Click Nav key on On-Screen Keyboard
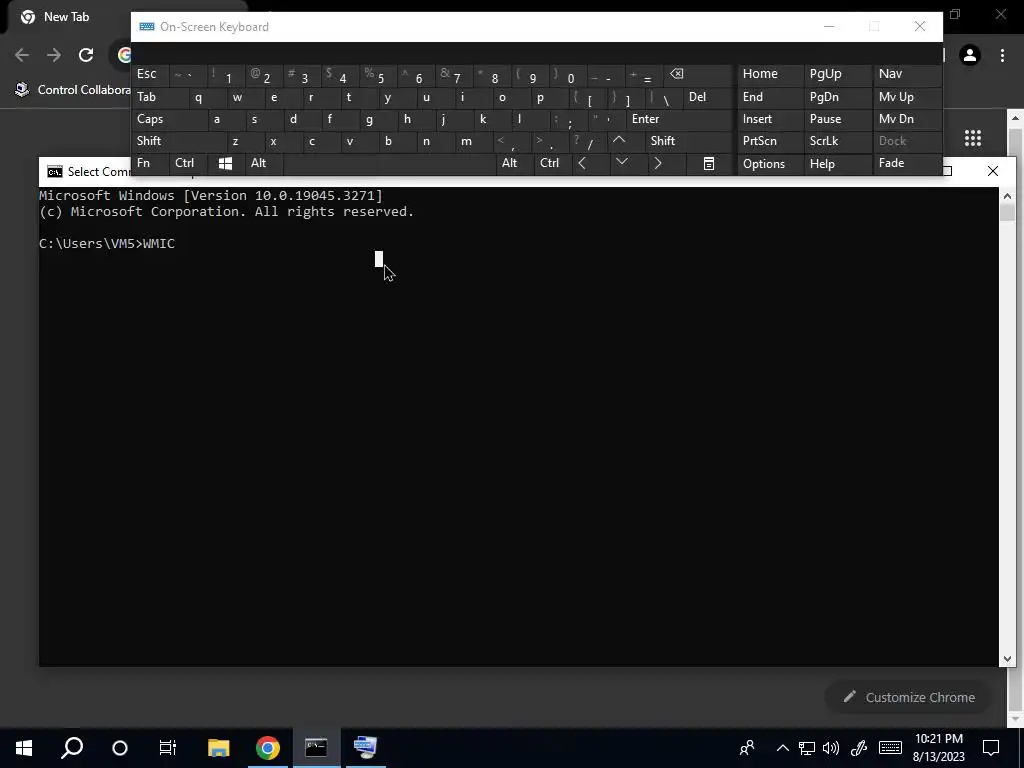 tap(907, 74)
